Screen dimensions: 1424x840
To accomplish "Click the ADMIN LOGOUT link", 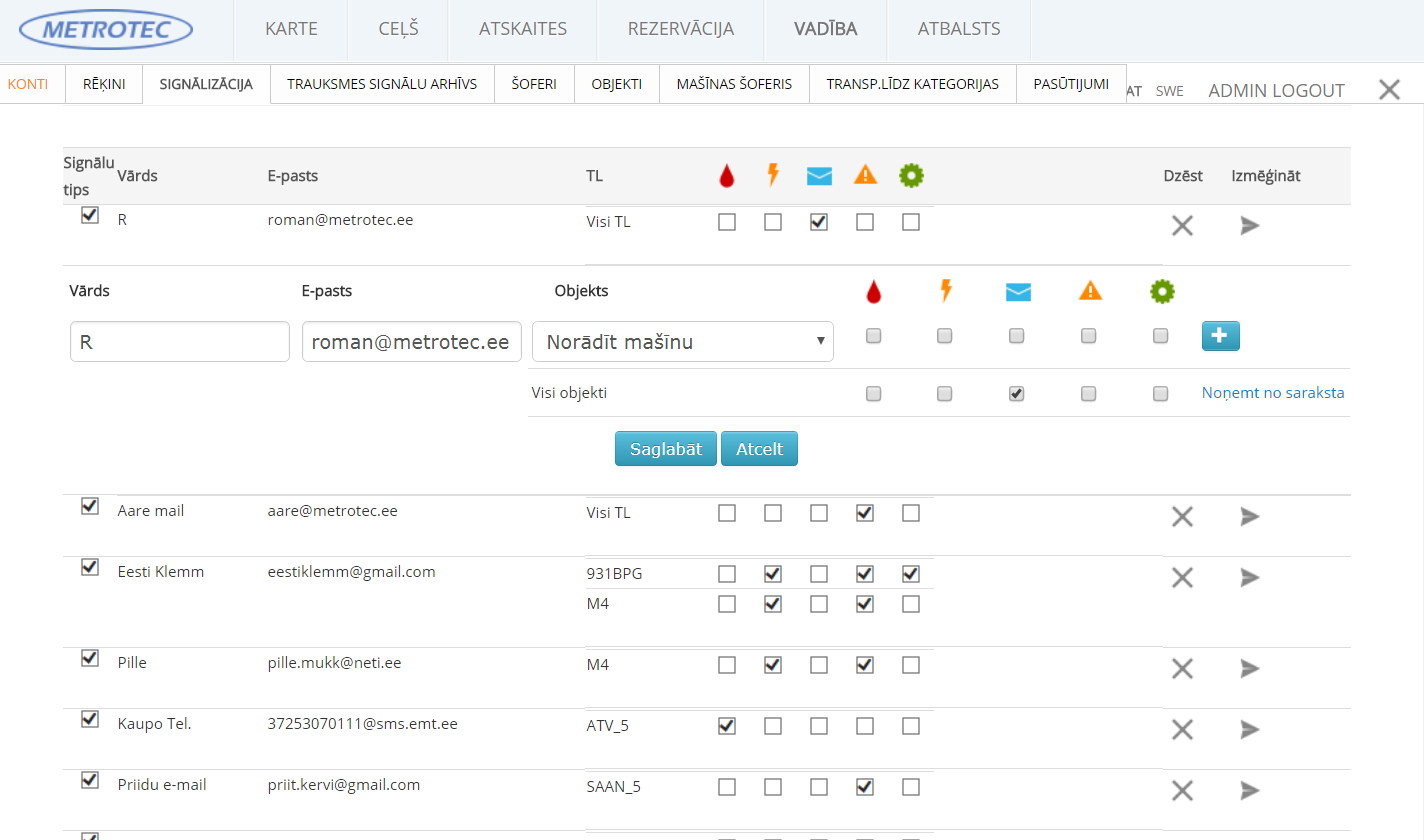I will [x=1276, y=91].
